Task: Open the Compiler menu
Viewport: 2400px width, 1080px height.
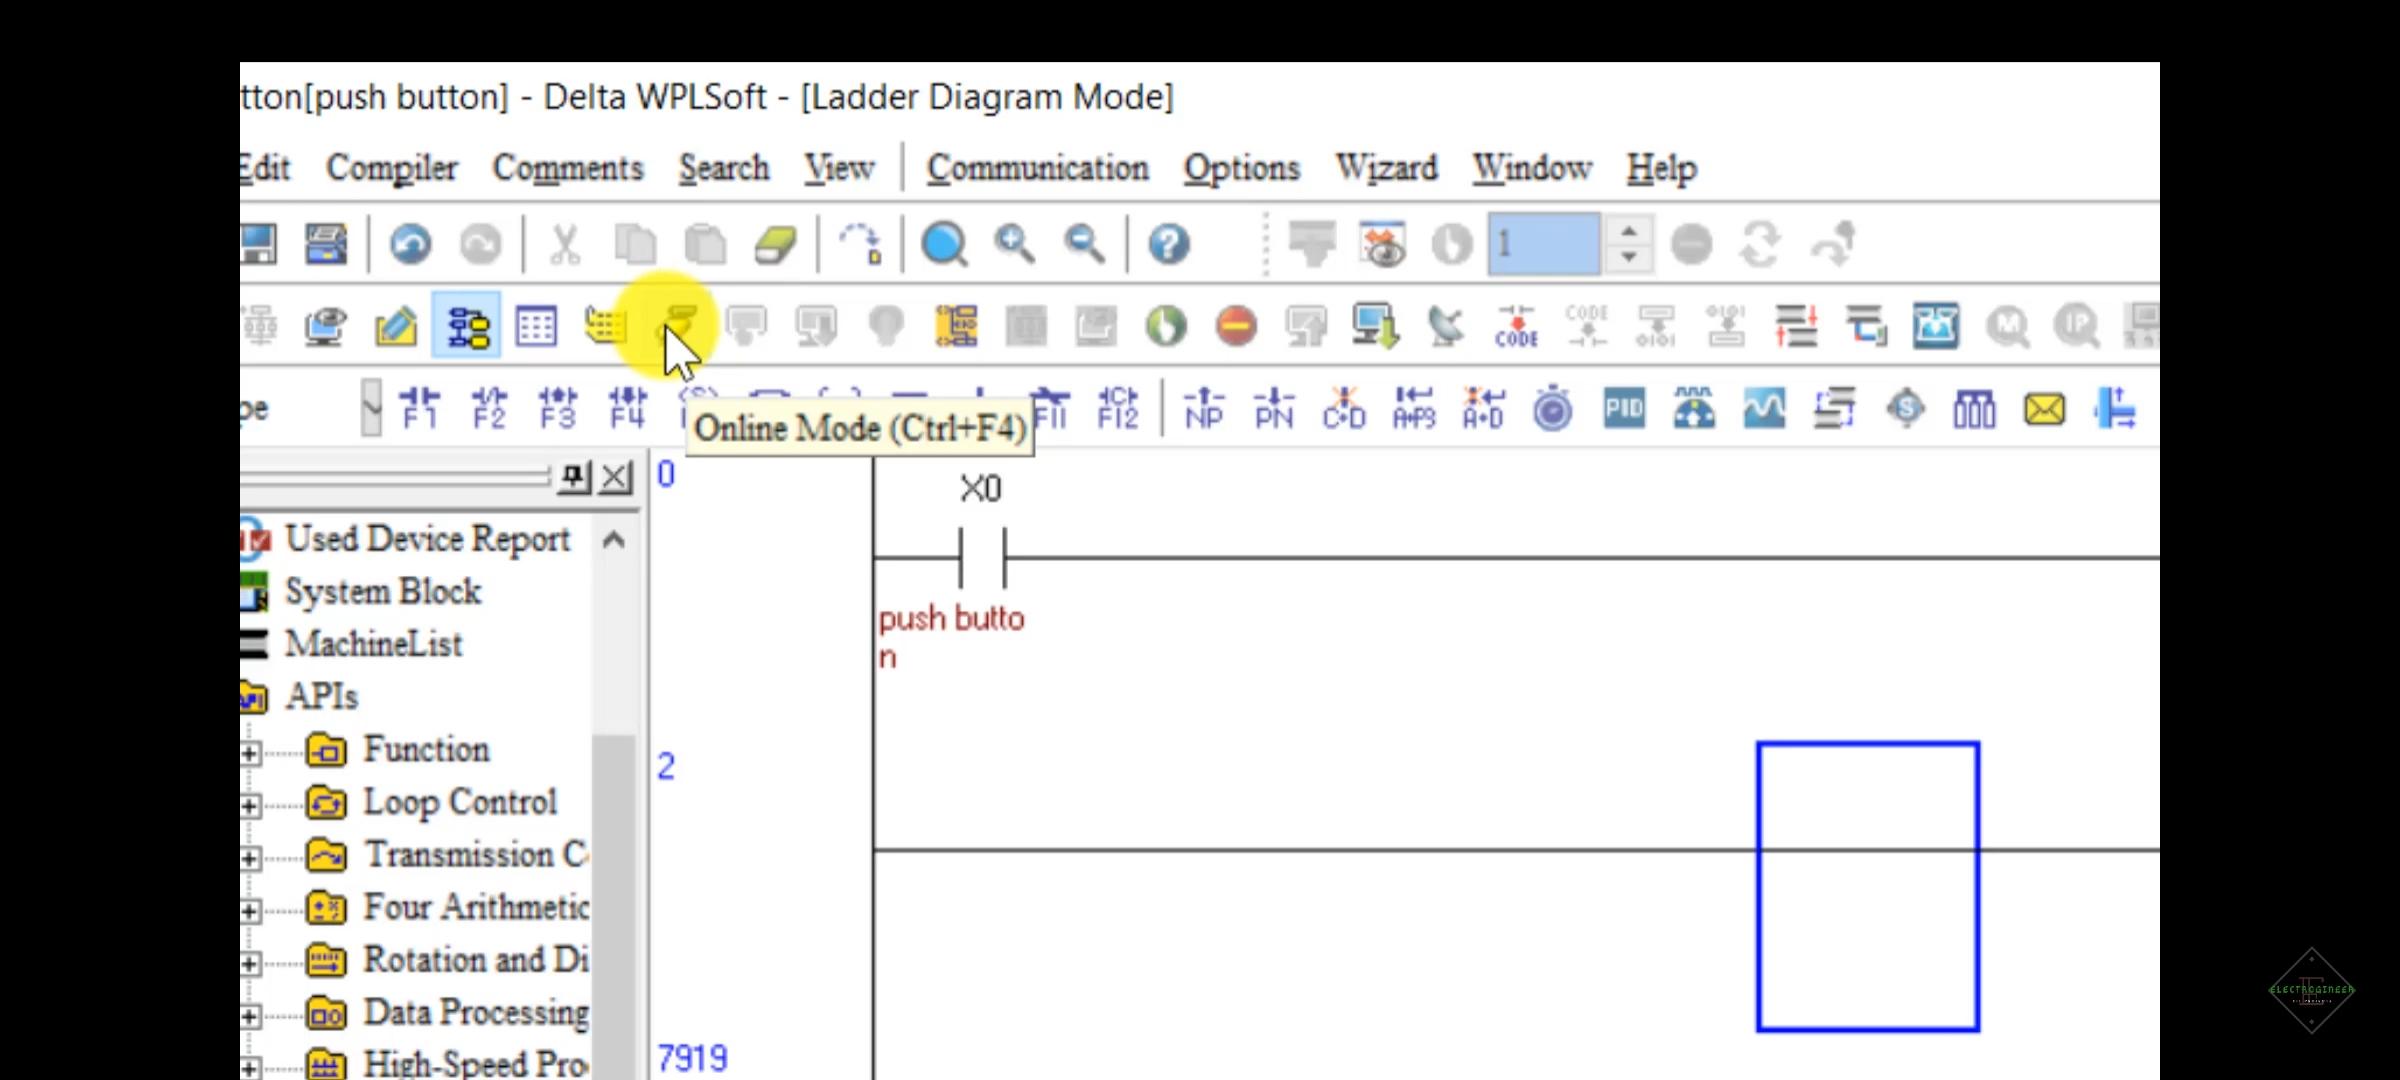Action: 390,168
